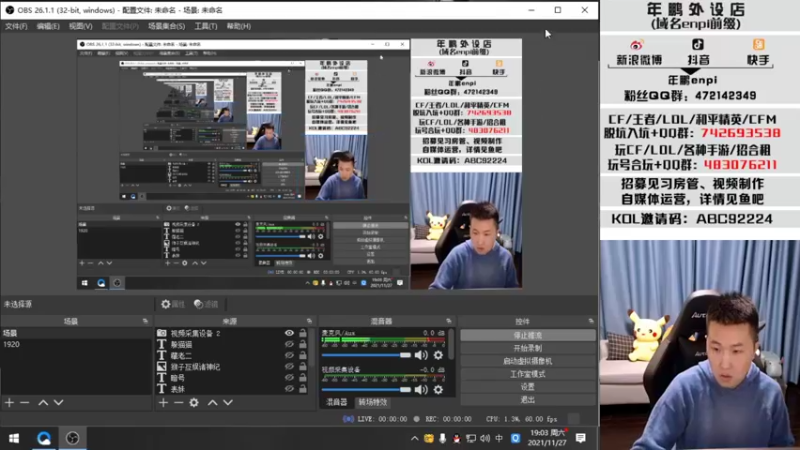Pop out the 控件 dock panel icon
The image size is (800, 450).
[x=591, y=321]
